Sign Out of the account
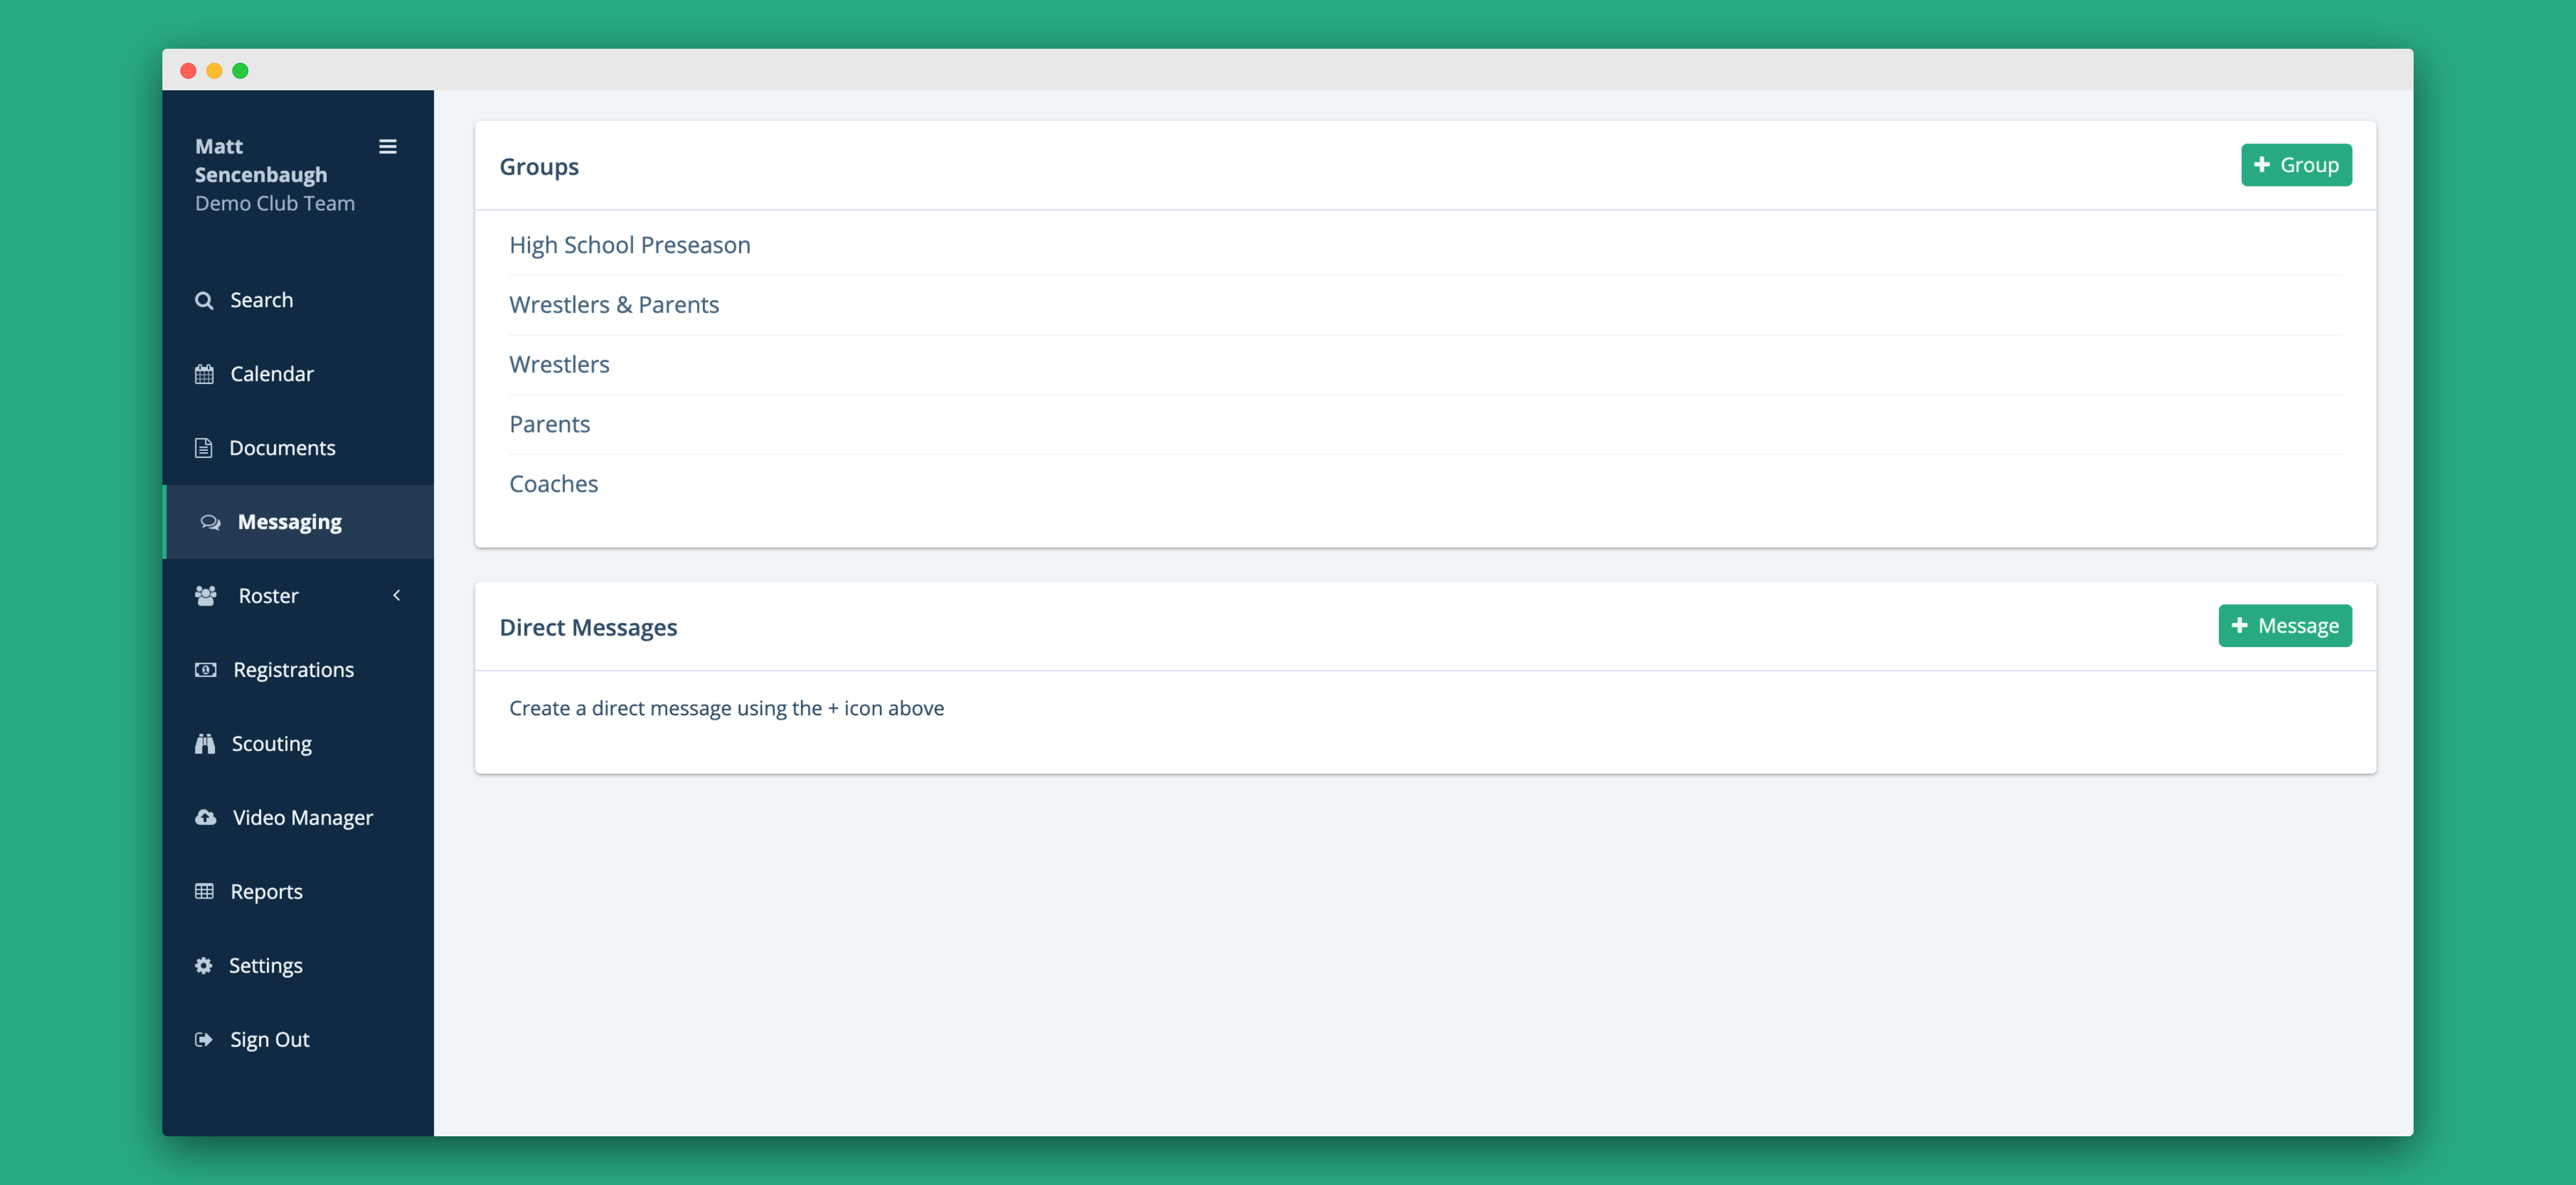Screen dimensions: 2576x1185 pyautogui.click(x=298, y=1040)
